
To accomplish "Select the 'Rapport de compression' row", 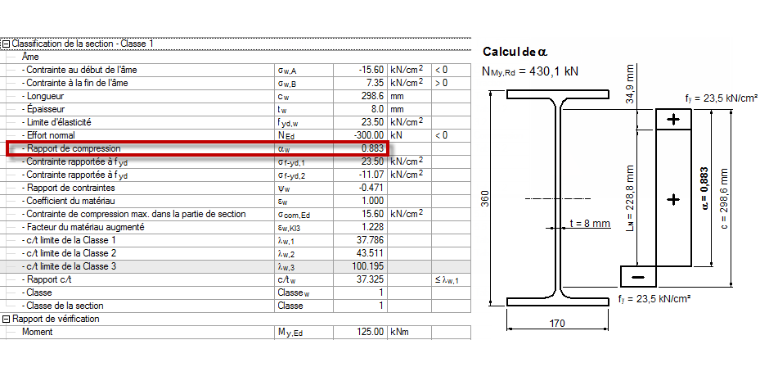I will tap(236, 148).
